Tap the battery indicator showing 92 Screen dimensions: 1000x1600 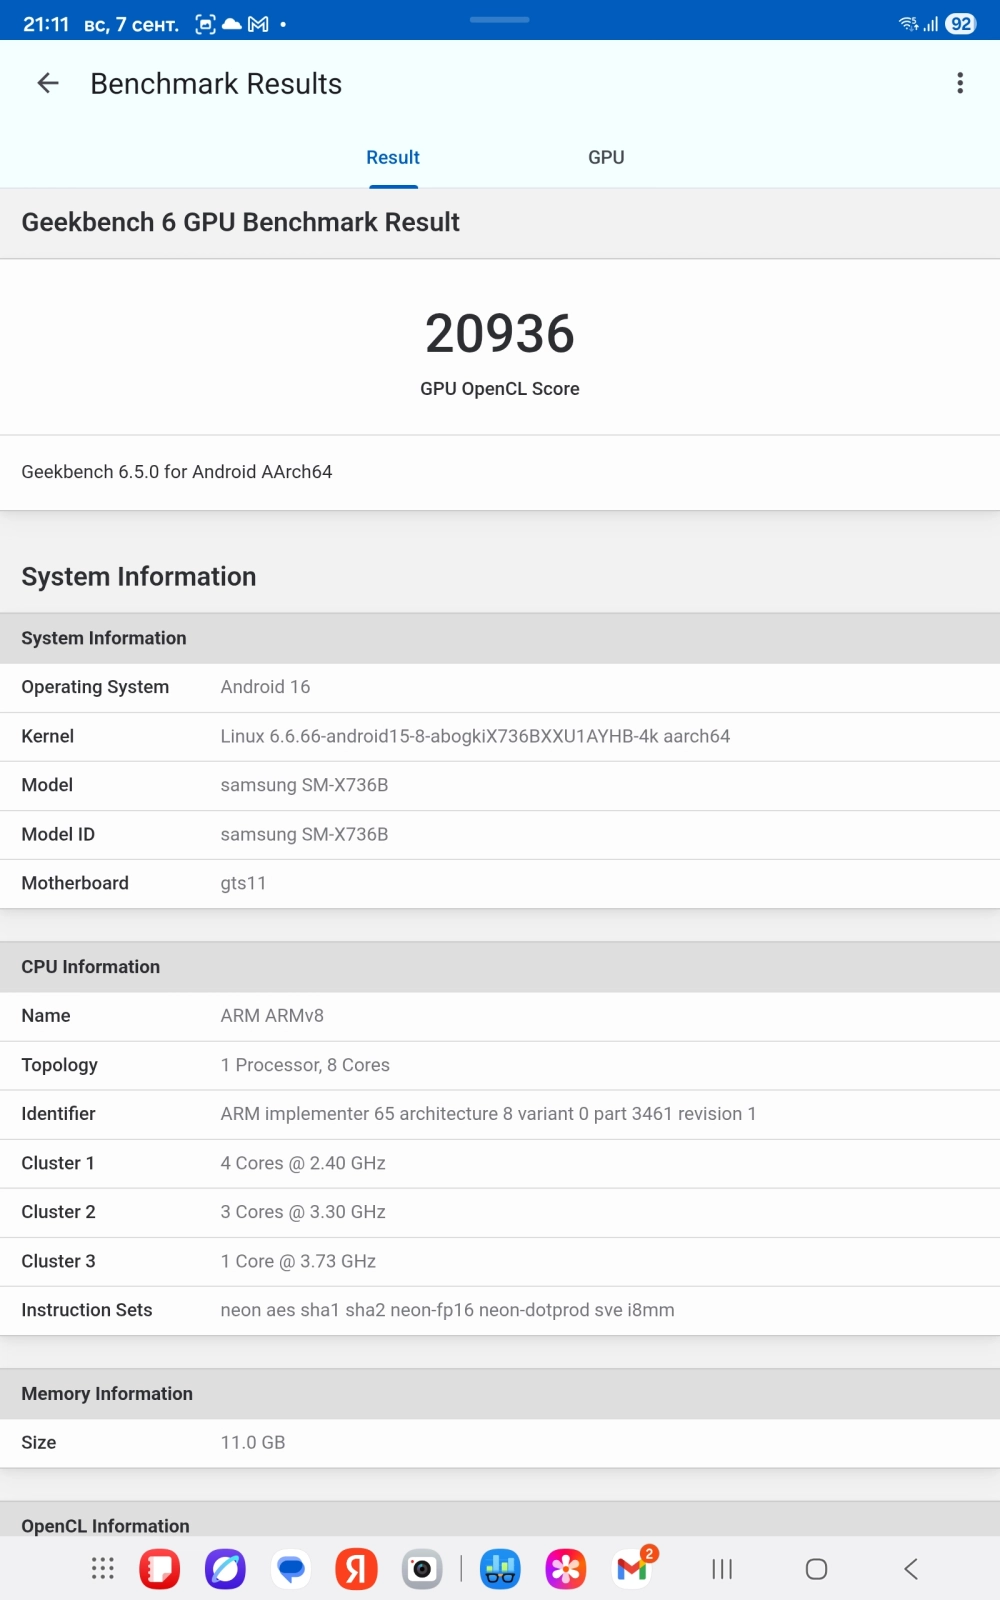[961, 24]
